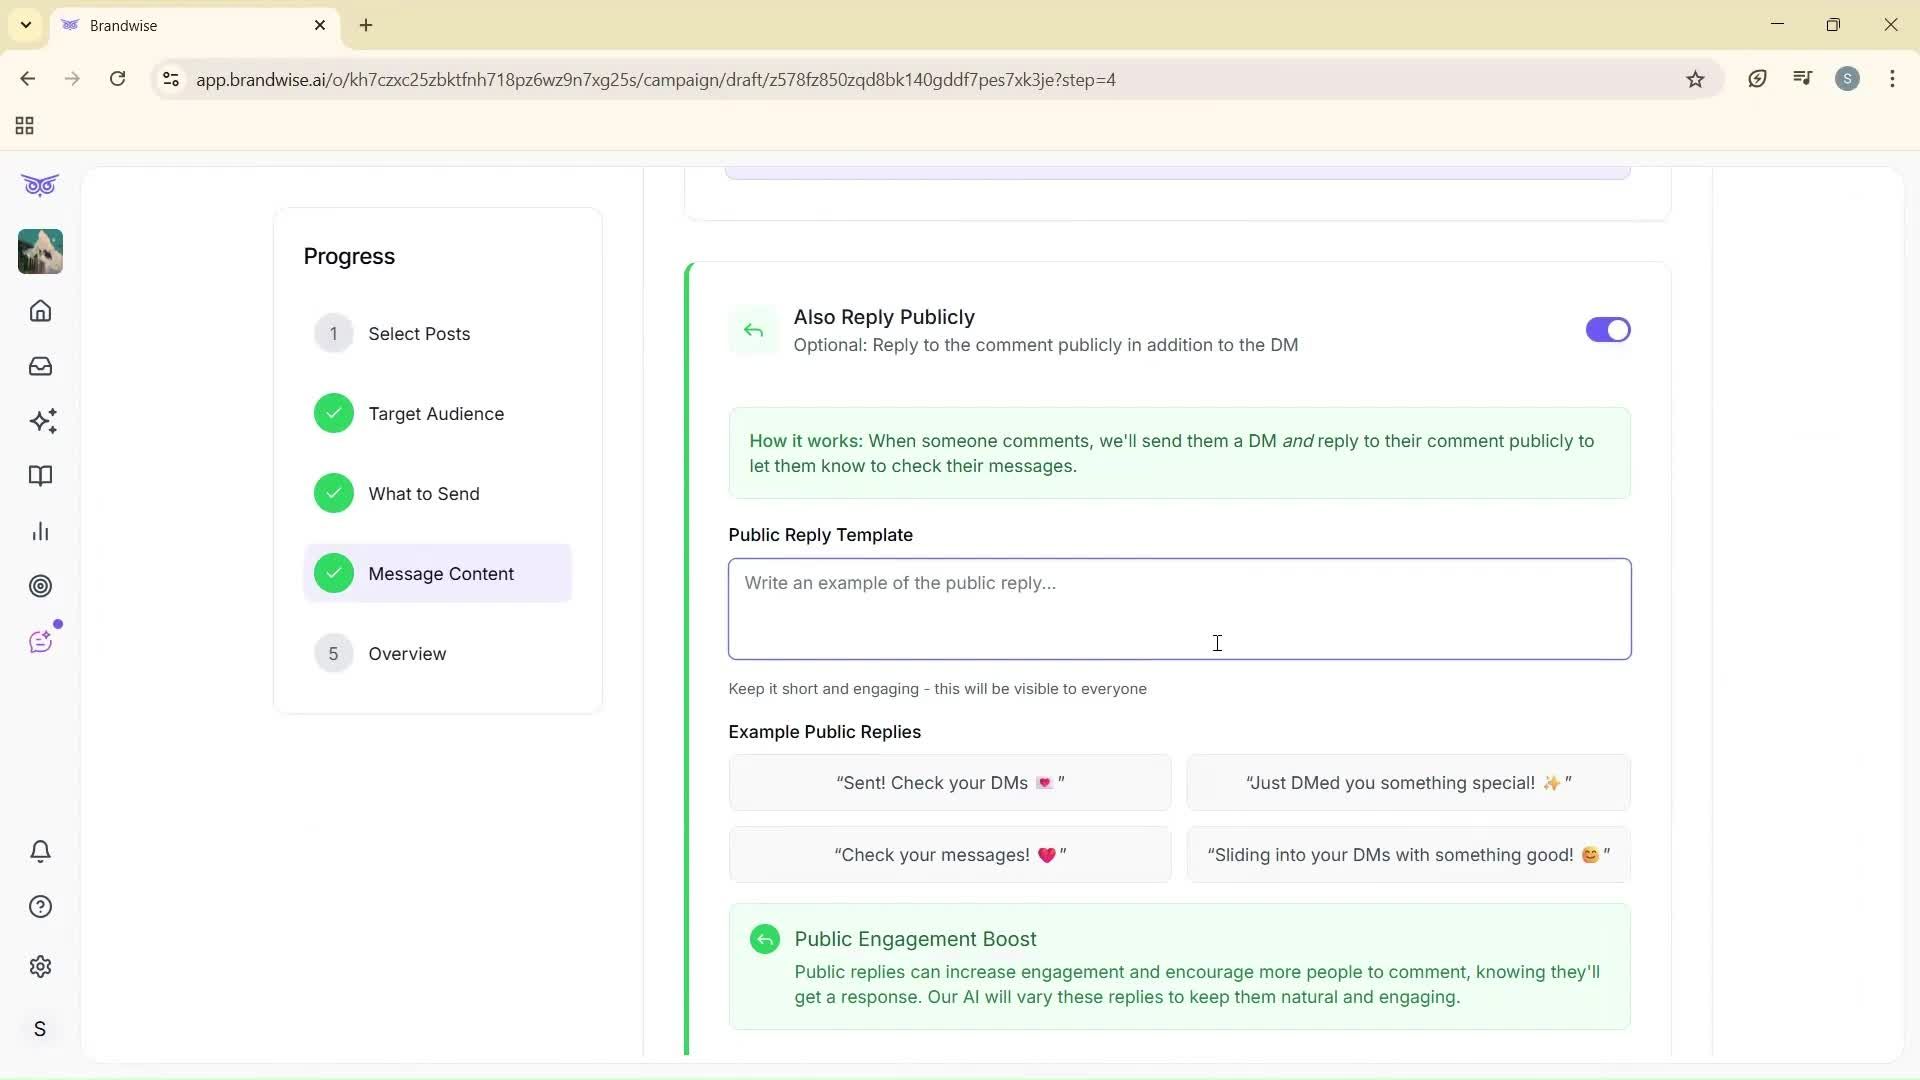The height and width of the screenshot is (1080, 1920).
Task: Select the AI sparkles tool in sidebar
Action: coord(40,421)
